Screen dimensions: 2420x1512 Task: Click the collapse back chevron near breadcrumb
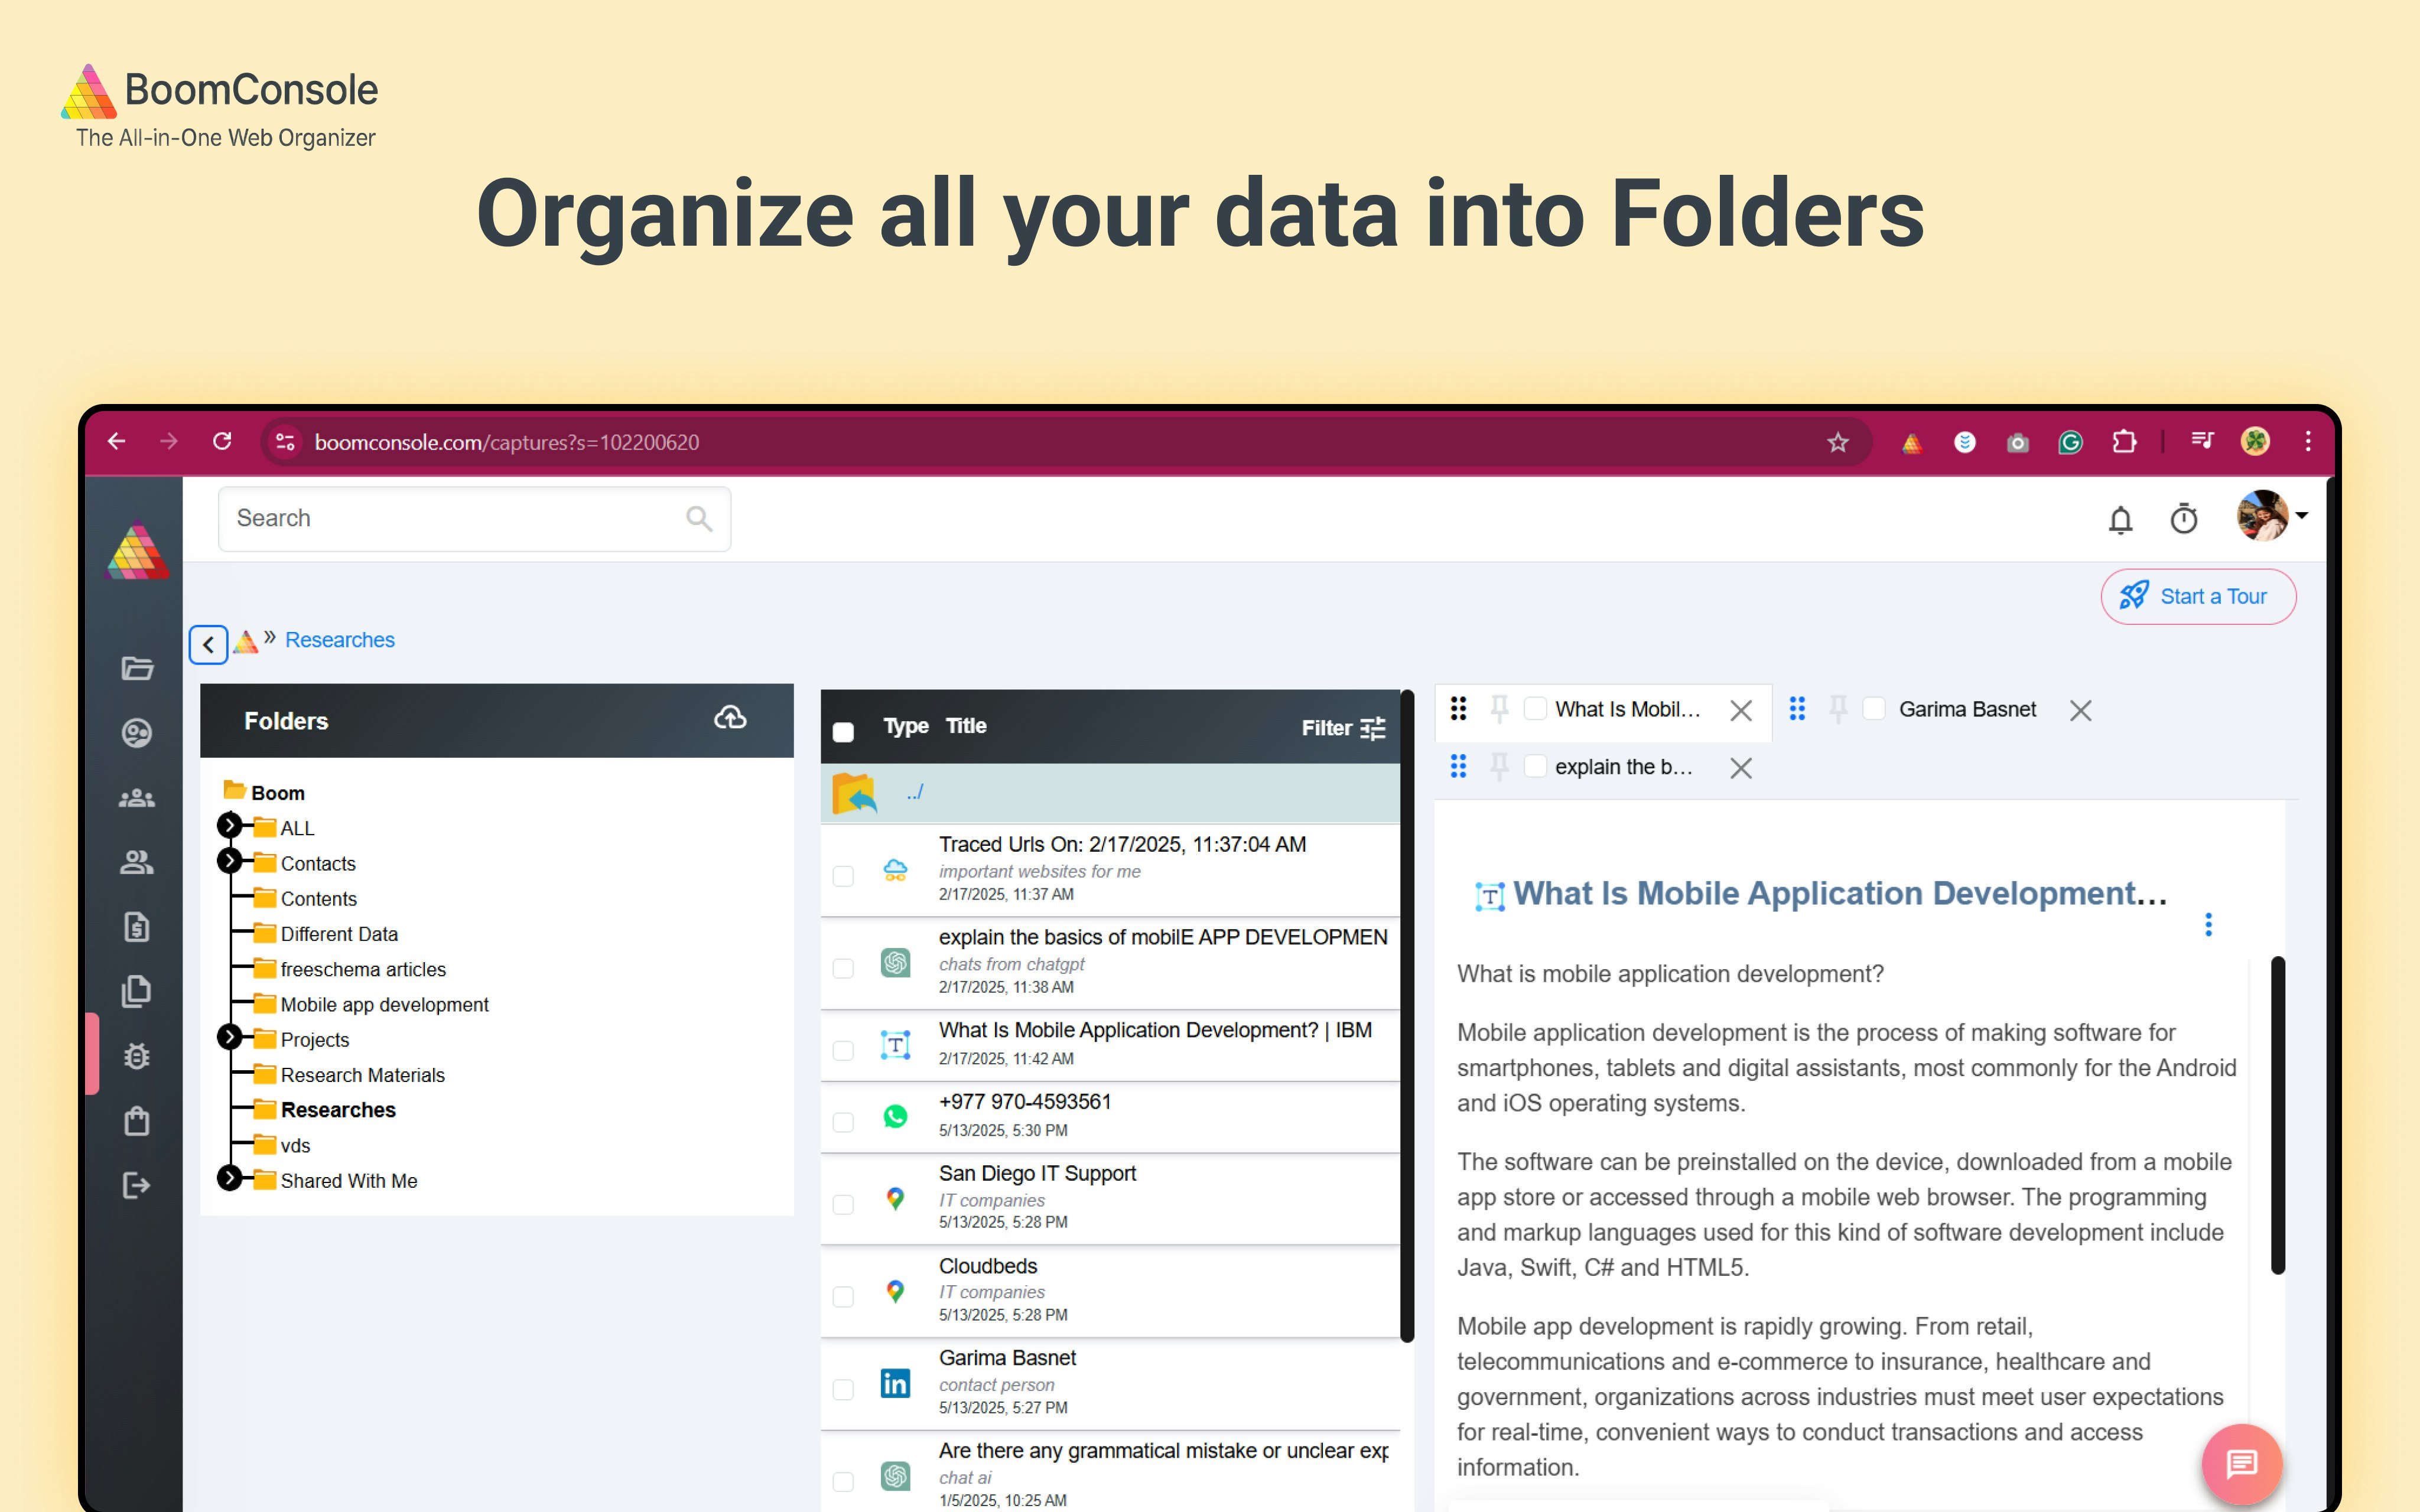[x=208, y=645]
